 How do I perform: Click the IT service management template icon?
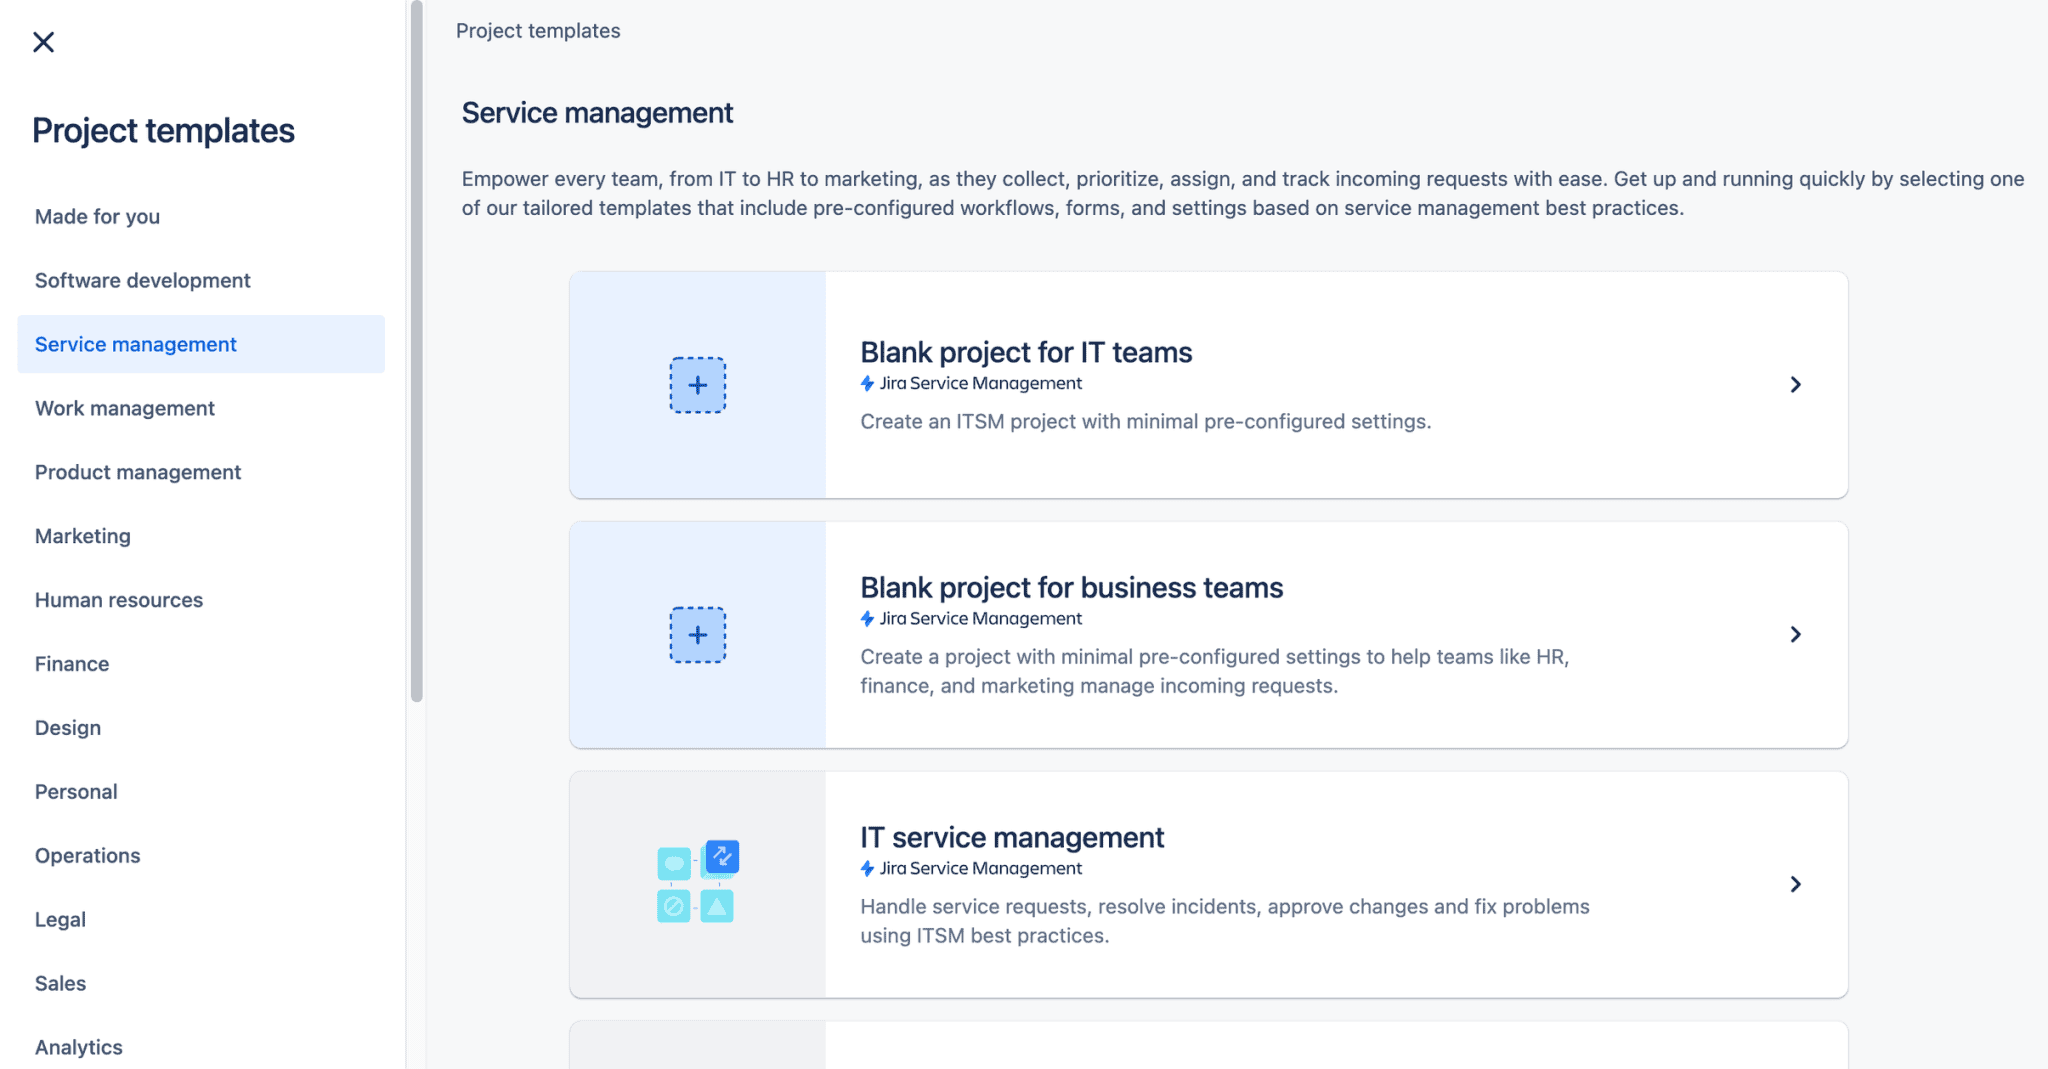point(697,882)
